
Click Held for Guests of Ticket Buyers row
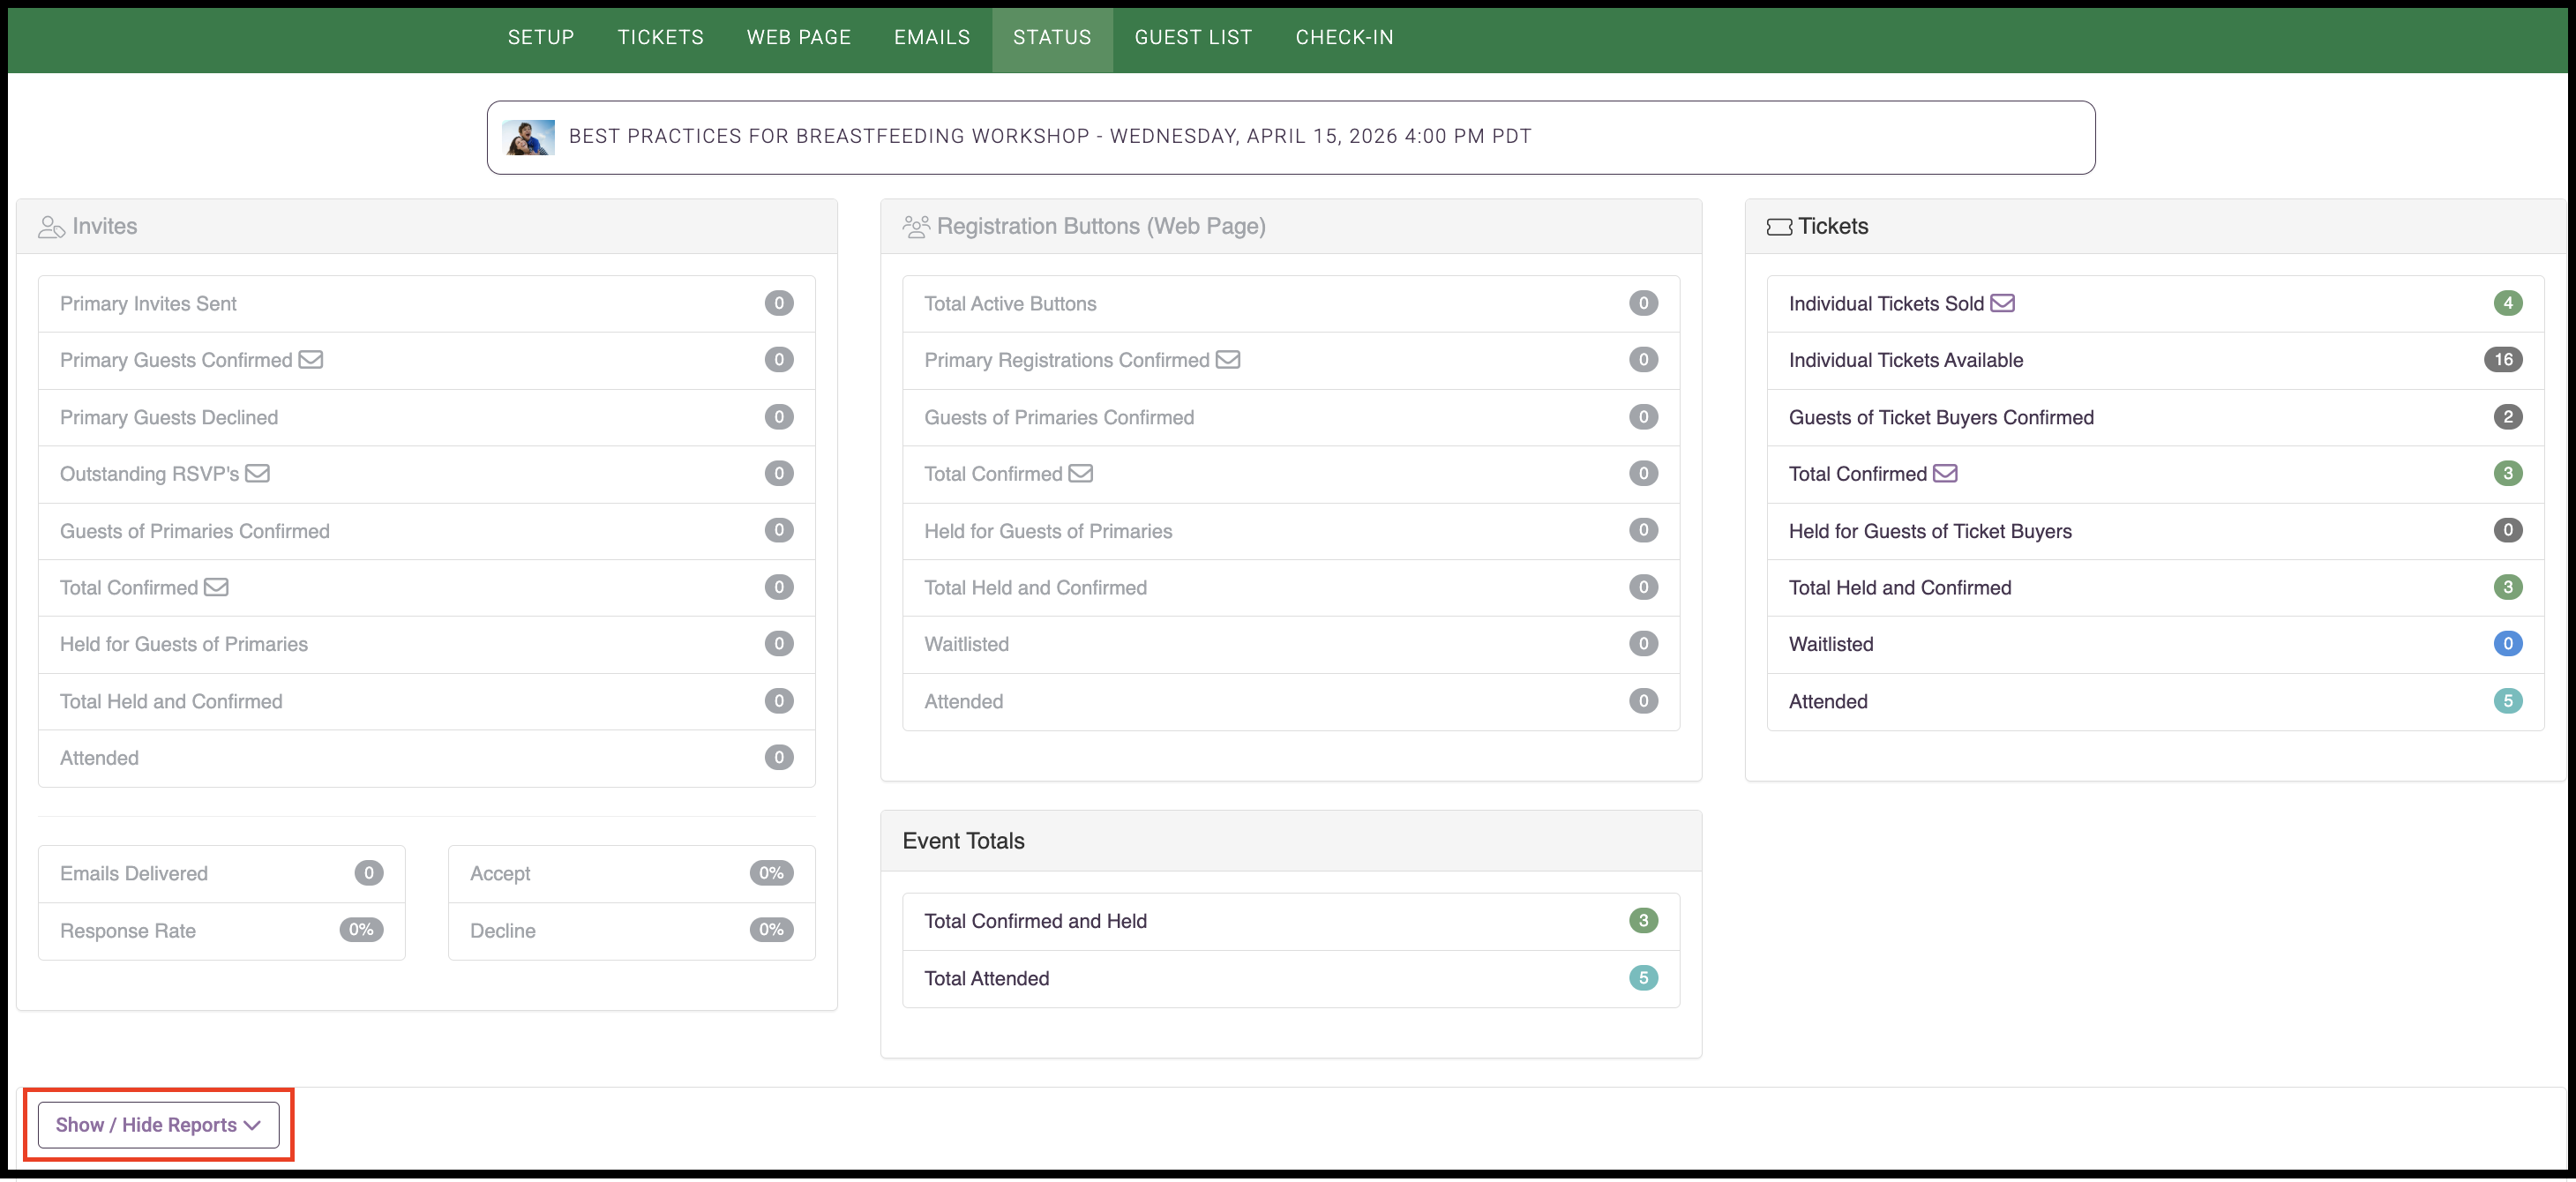(2155, 531)
